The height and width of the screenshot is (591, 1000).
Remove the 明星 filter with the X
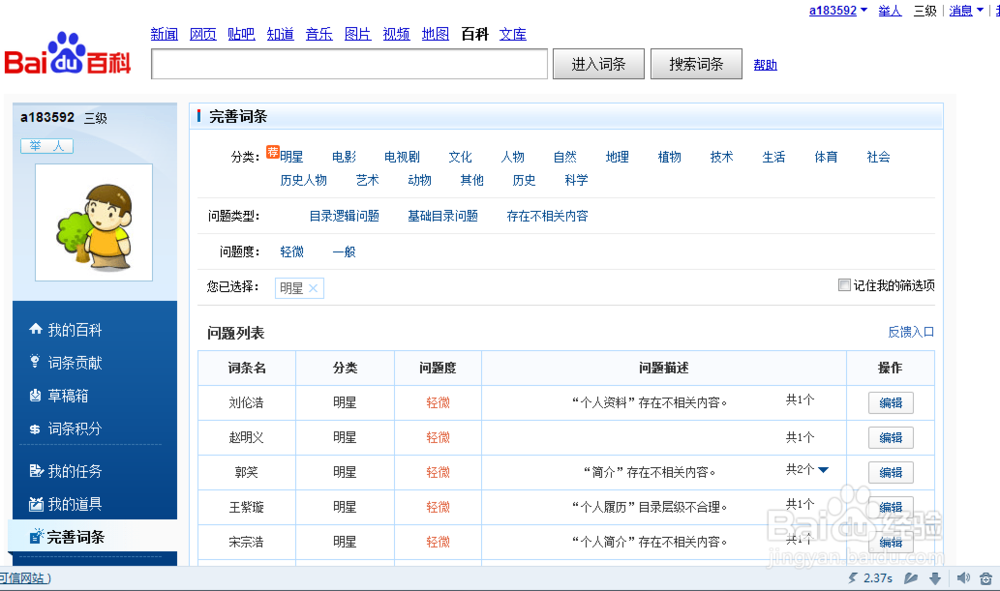coord(313,288)
